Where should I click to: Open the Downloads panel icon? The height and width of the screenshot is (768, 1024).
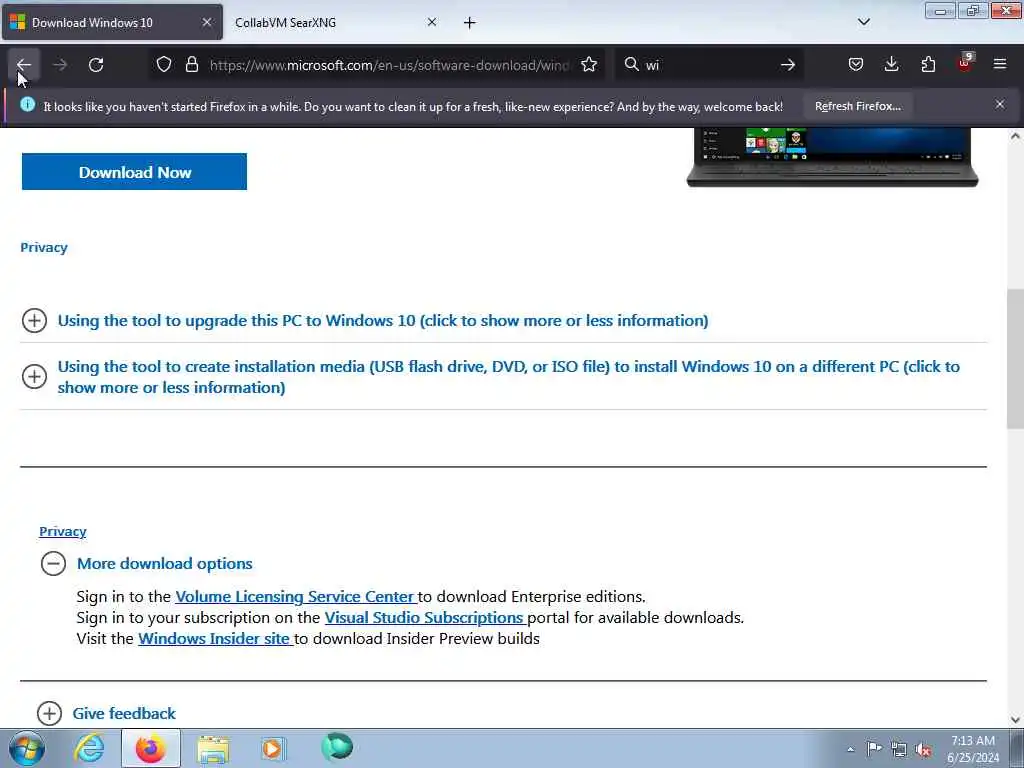(891, 64)
